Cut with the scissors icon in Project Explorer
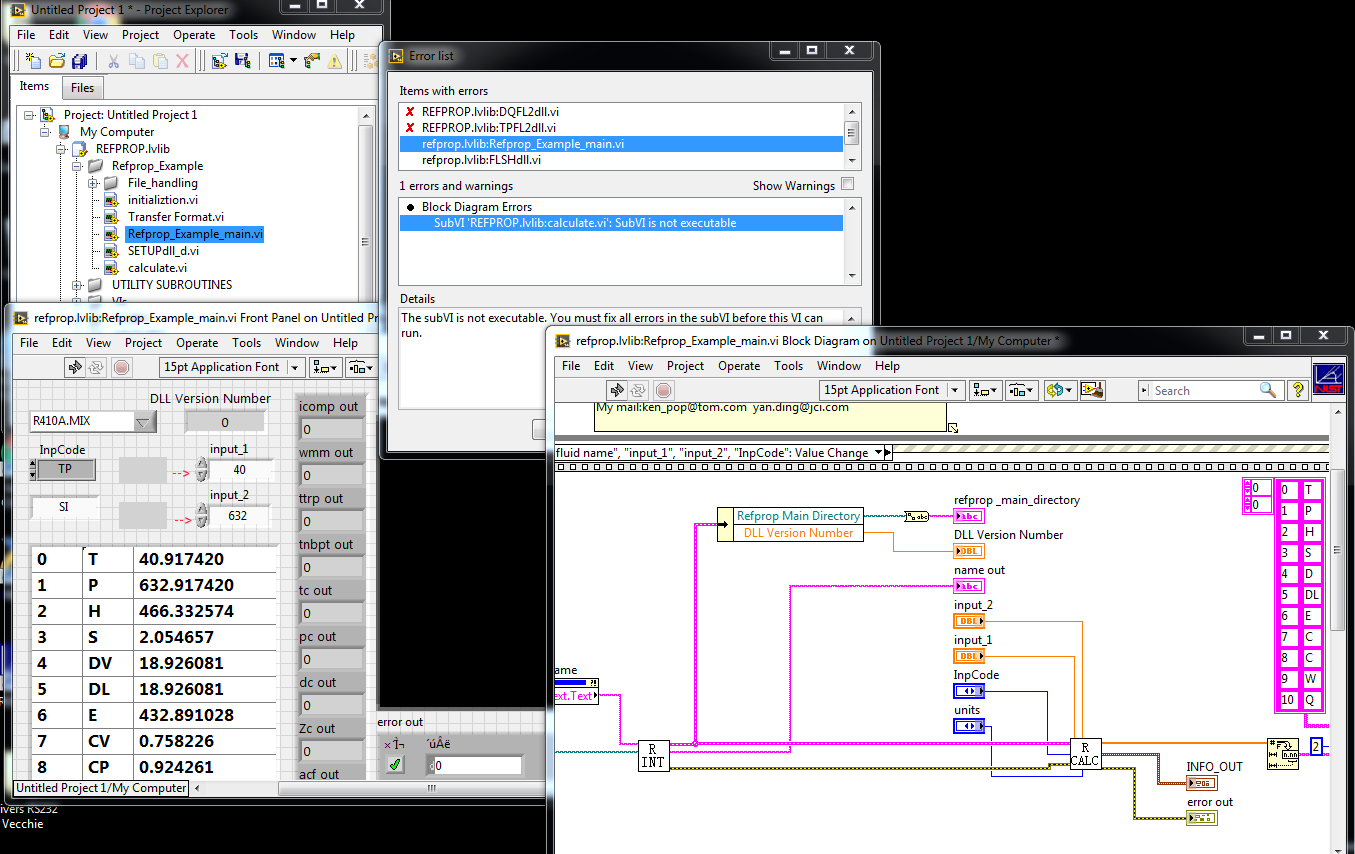Viewport: 1355px width, 854px height. [114, 61]
